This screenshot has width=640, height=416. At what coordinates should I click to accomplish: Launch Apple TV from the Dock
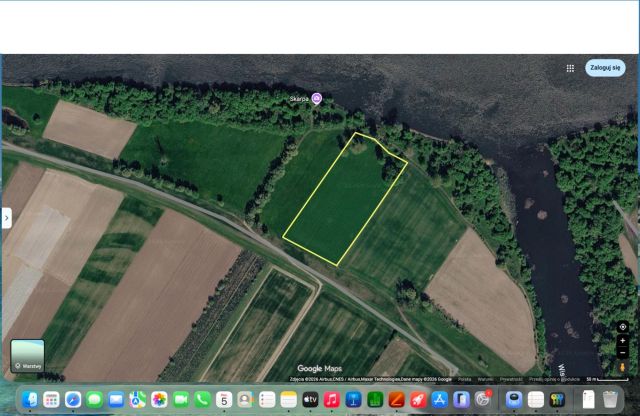310,400
